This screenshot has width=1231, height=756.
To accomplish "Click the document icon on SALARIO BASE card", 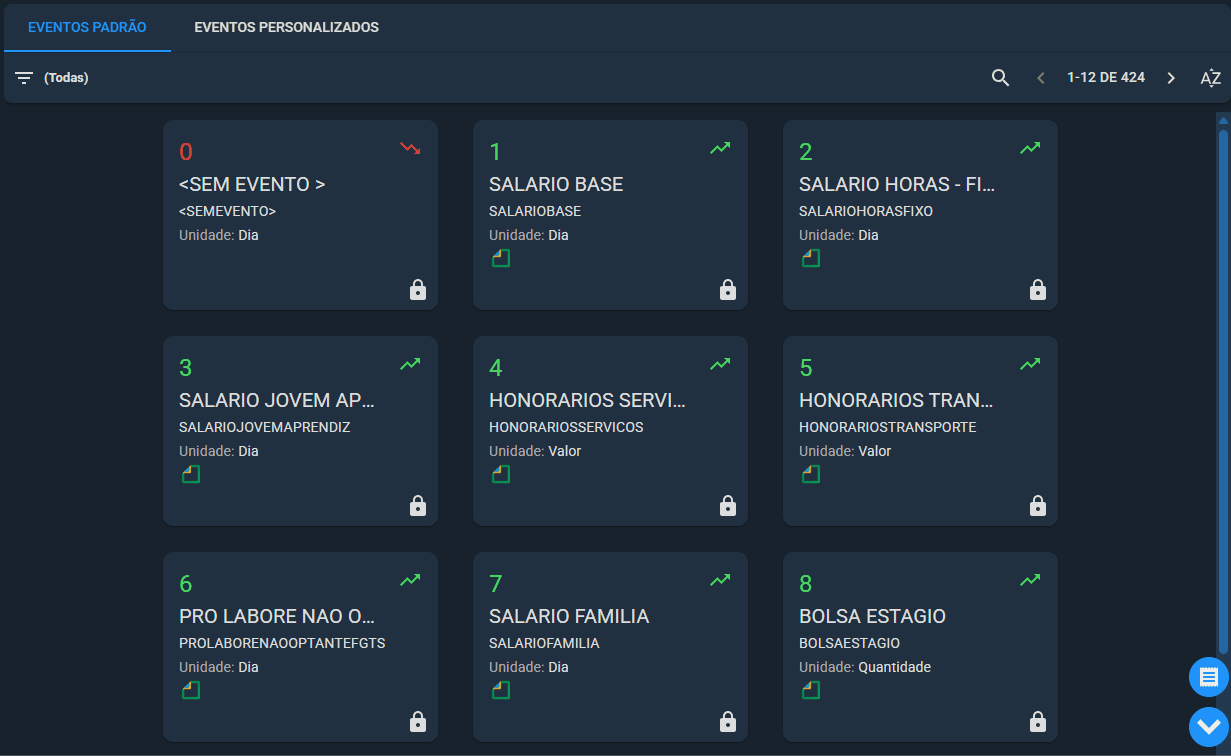I will click(x=501, y=259).
